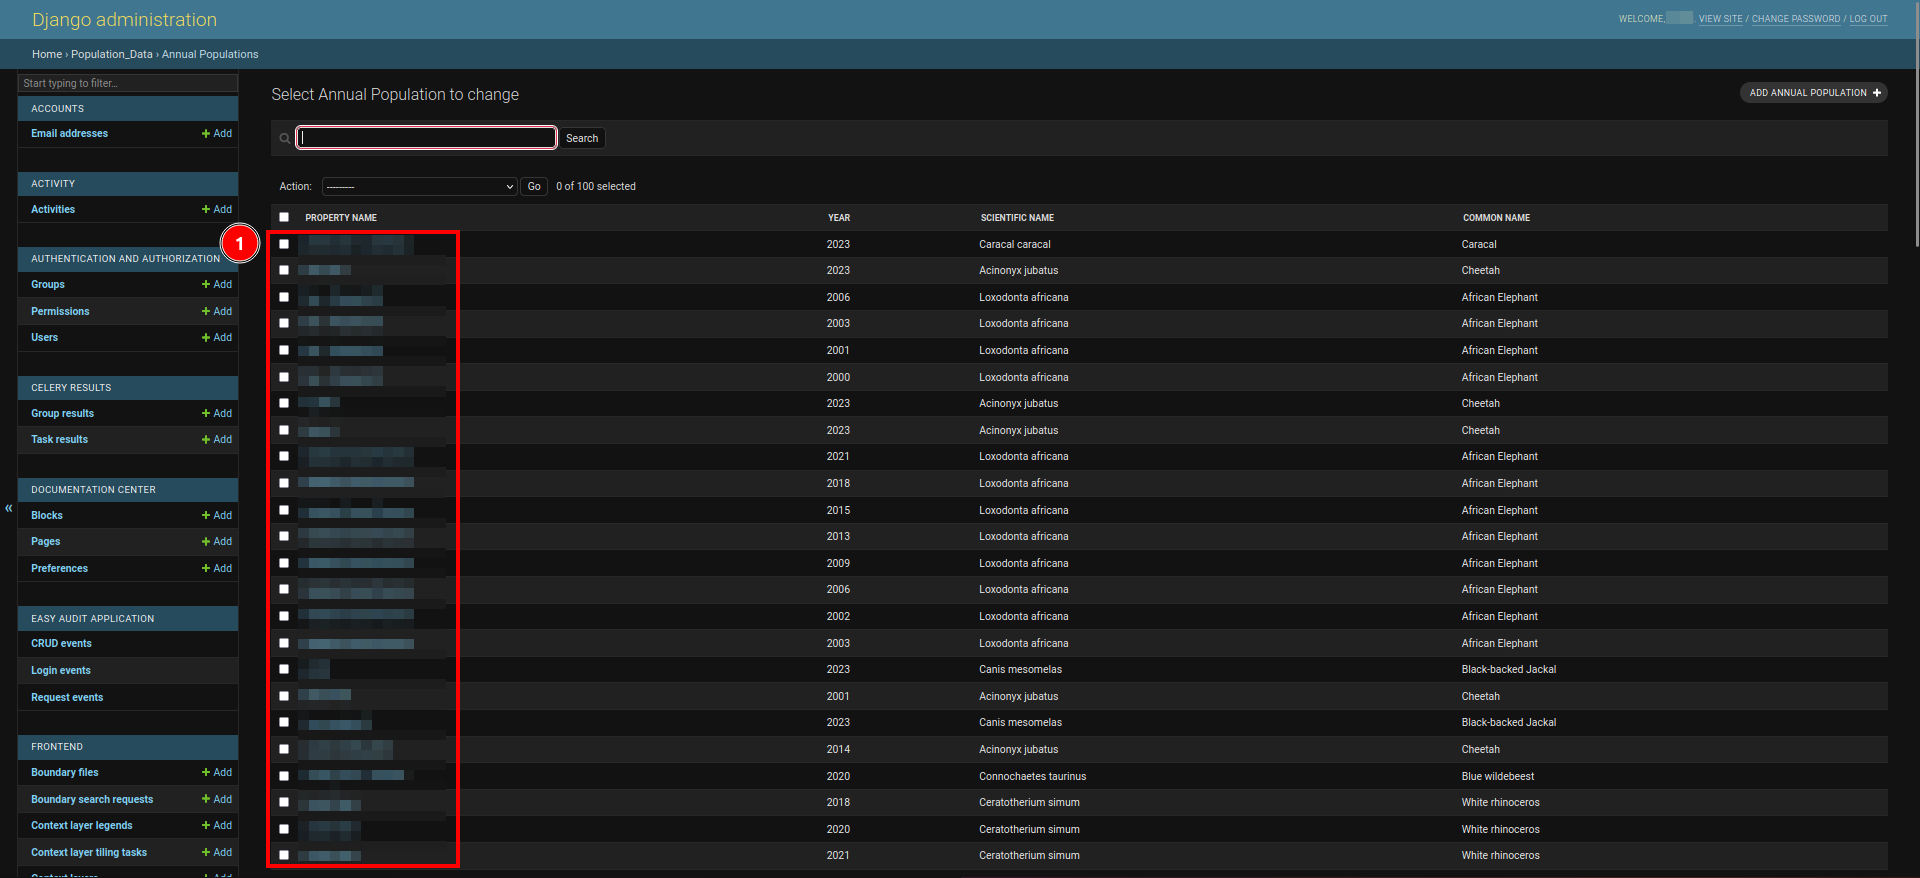Check the Ceratotherium simum 2021 row
The image size is (1920, 878).
pyautogui.click(x=284, y=855)
